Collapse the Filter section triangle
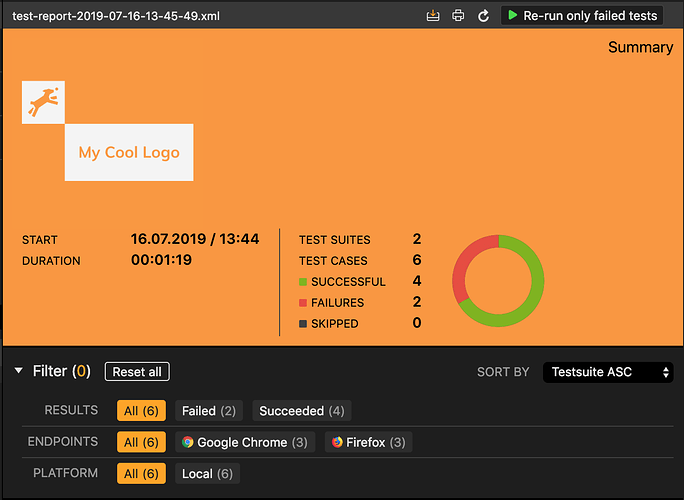The width and height of the screenshot is (684, 500). pyautogui.click(x=18, y=371)
